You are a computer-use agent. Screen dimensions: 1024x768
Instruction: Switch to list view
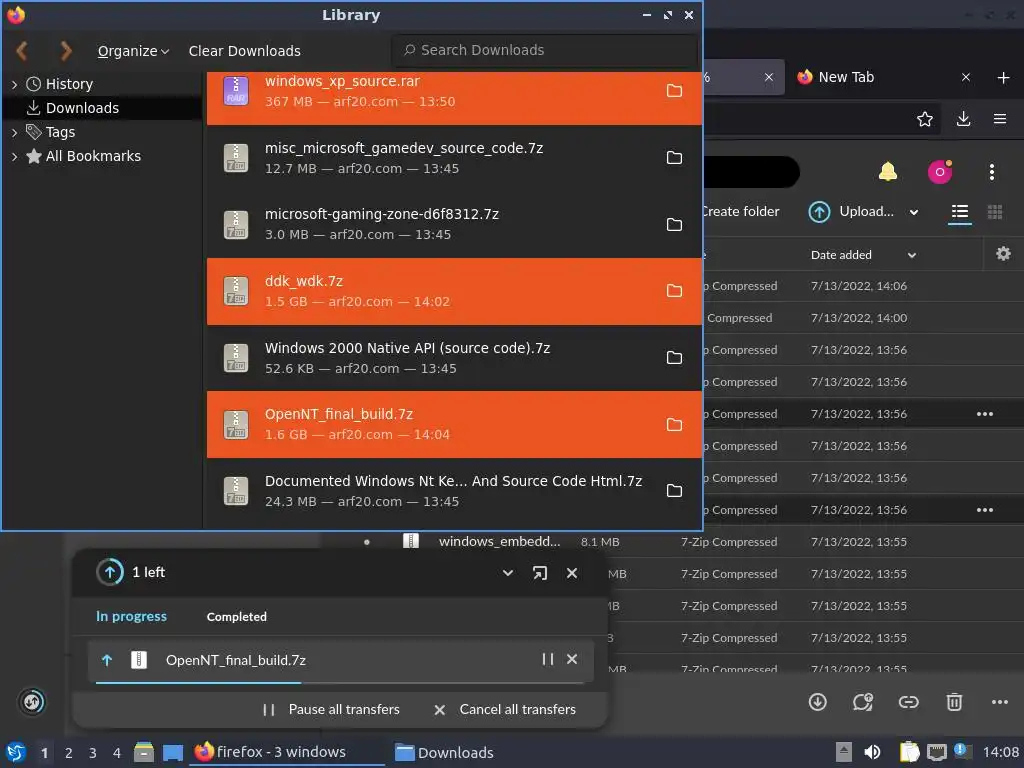point(959,212)
